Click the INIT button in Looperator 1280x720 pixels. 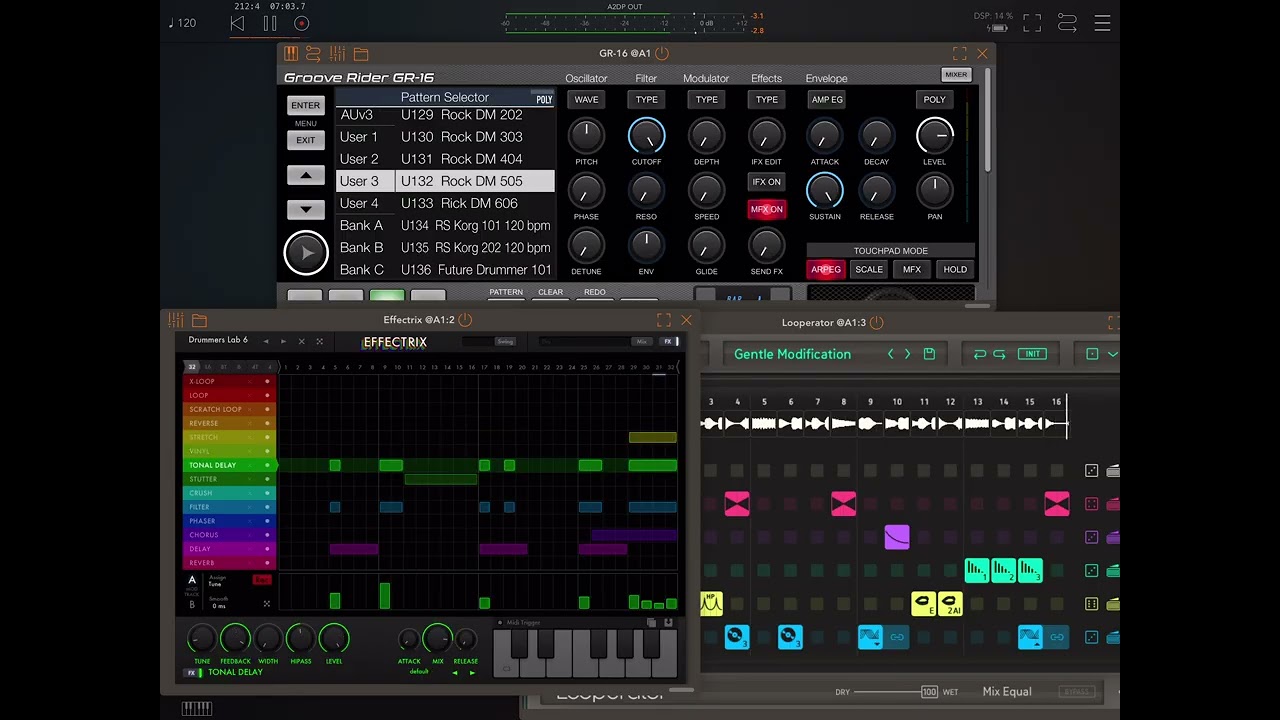pos(1032,354)
